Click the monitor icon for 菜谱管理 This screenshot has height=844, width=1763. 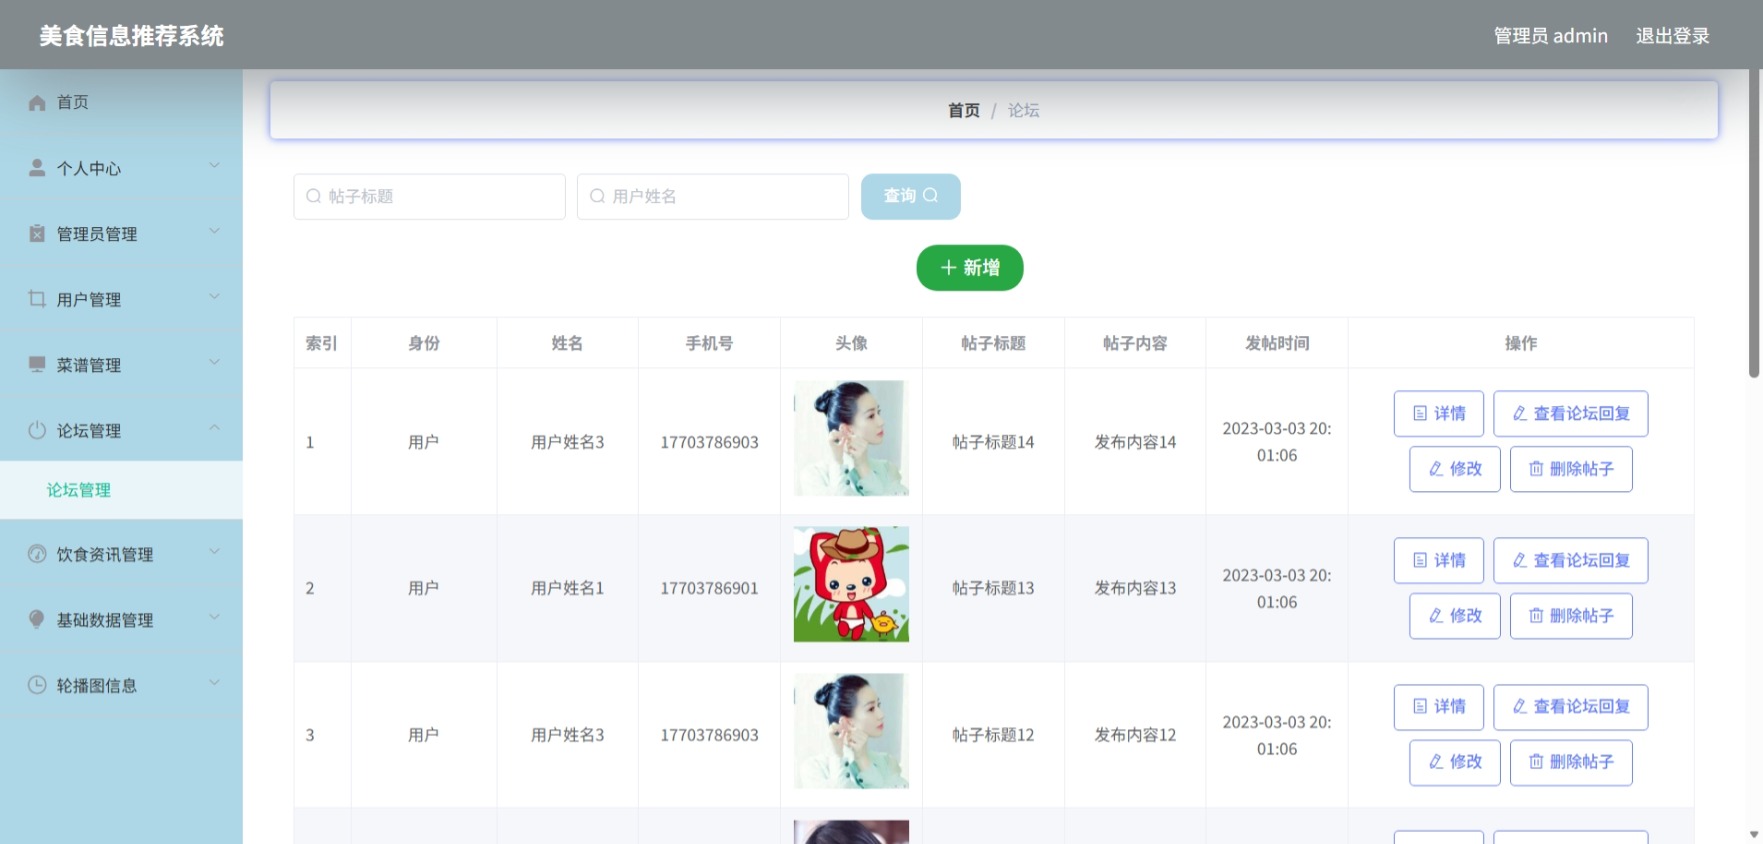37,364
